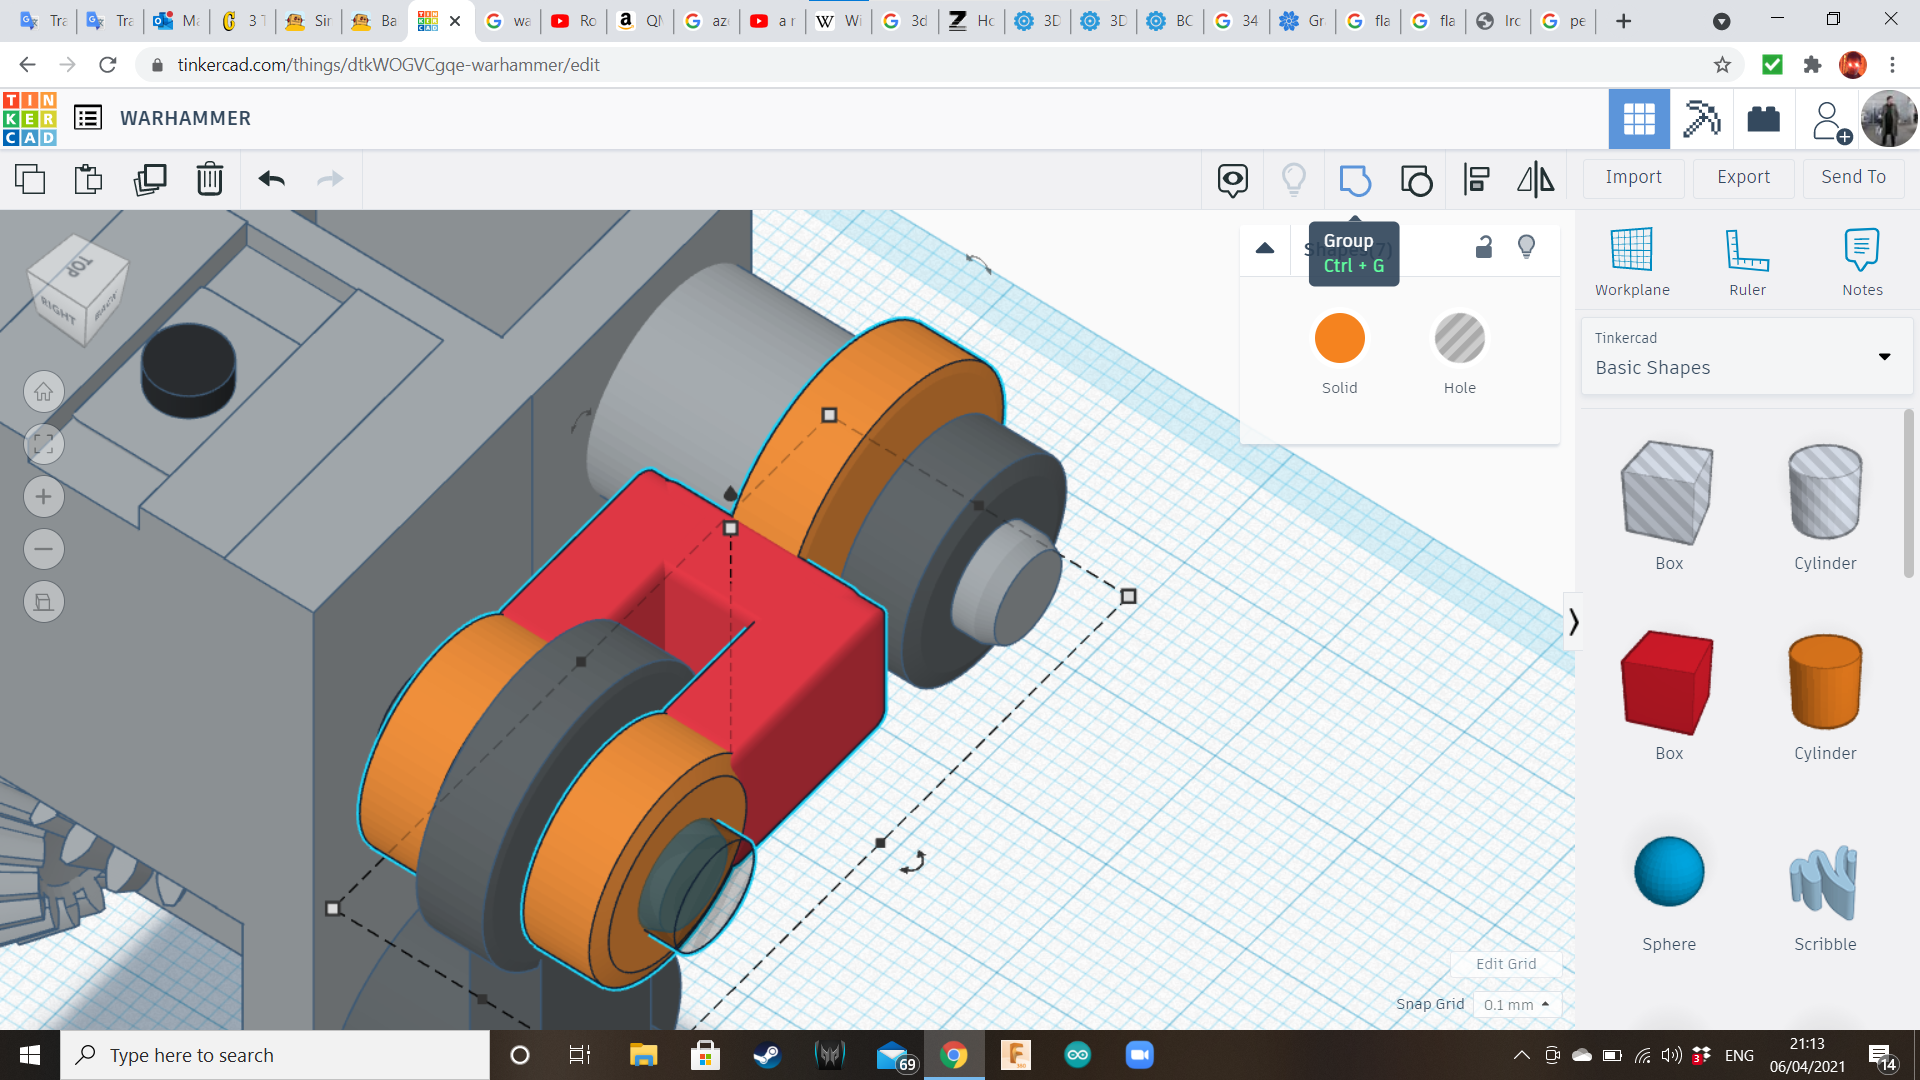Click the Ungroup icon in toolbar

1416,180
